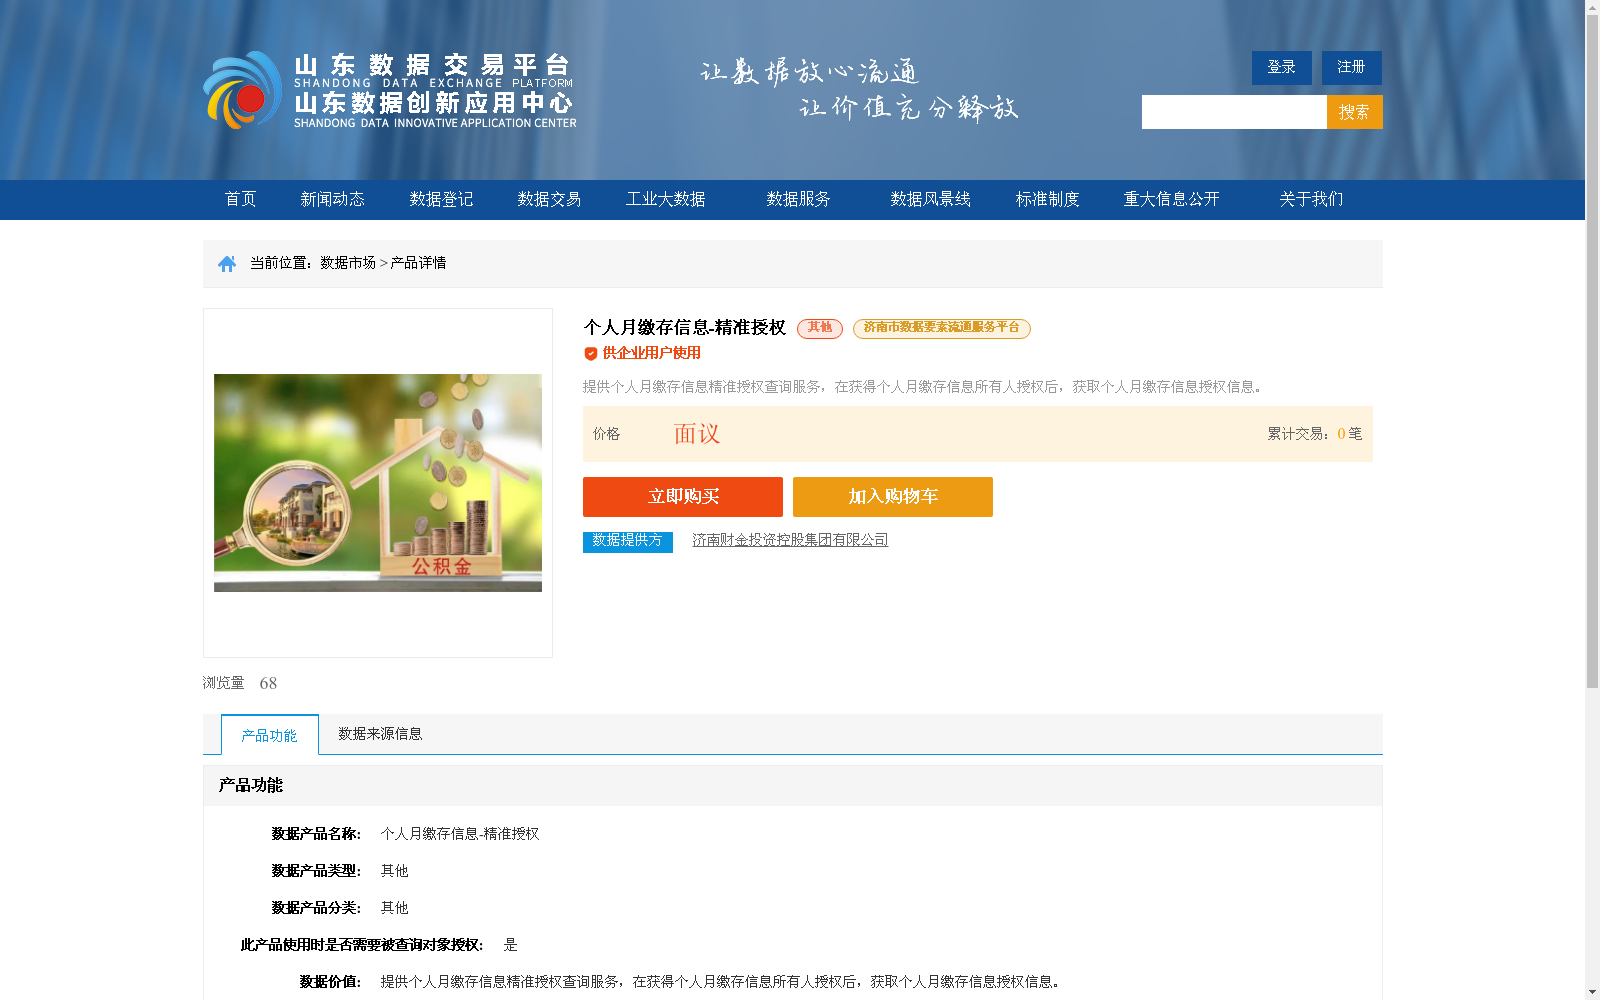The image size is (1600, 1000).
Task: Click the 数据市场 breadcrumb link
Action: click(348, 263)
